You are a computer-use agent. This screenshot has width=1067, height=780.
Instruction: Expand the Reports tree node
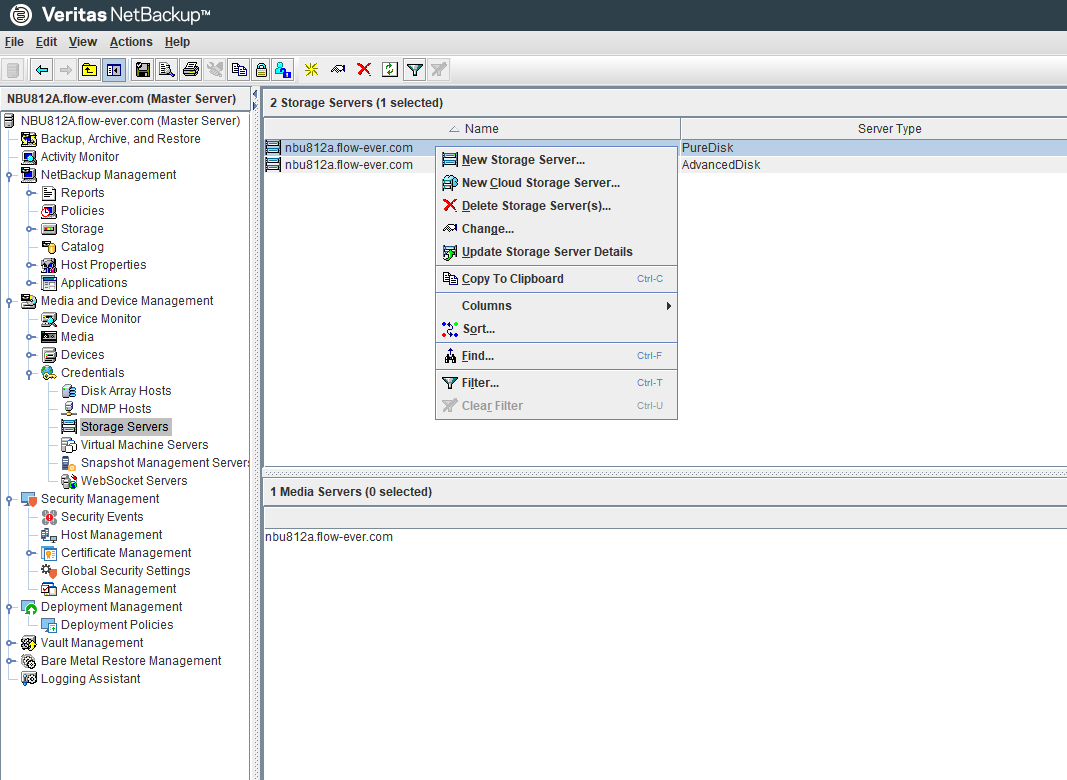tap(30, 193)
